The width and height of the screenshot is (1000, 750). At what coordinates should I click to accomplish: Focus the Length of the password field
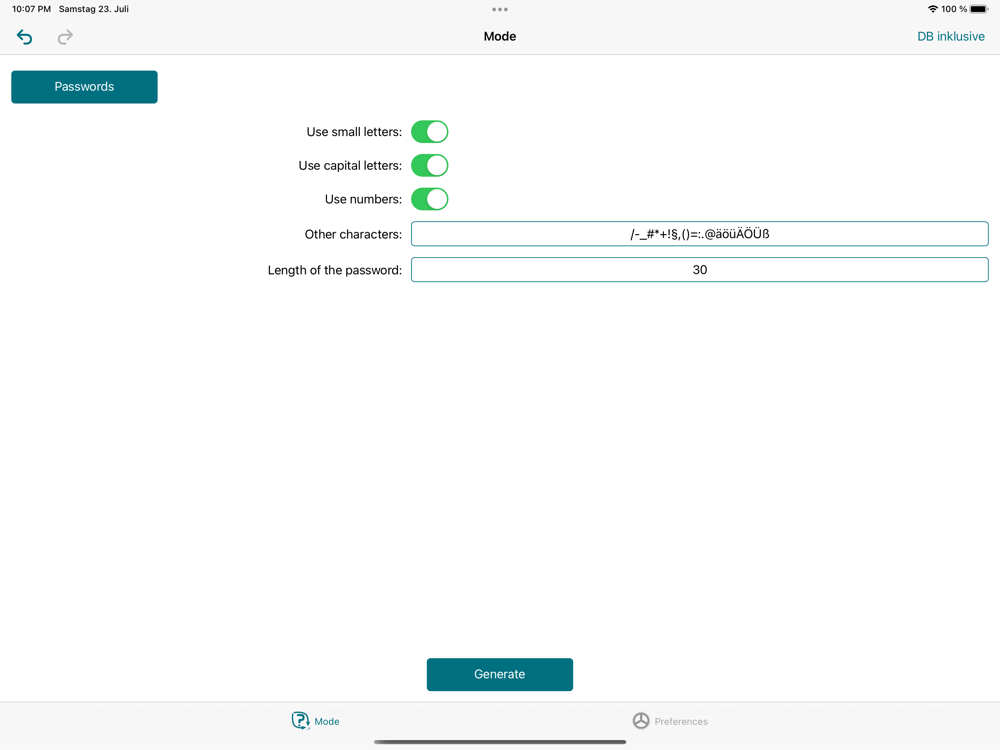tap(700, 270)
